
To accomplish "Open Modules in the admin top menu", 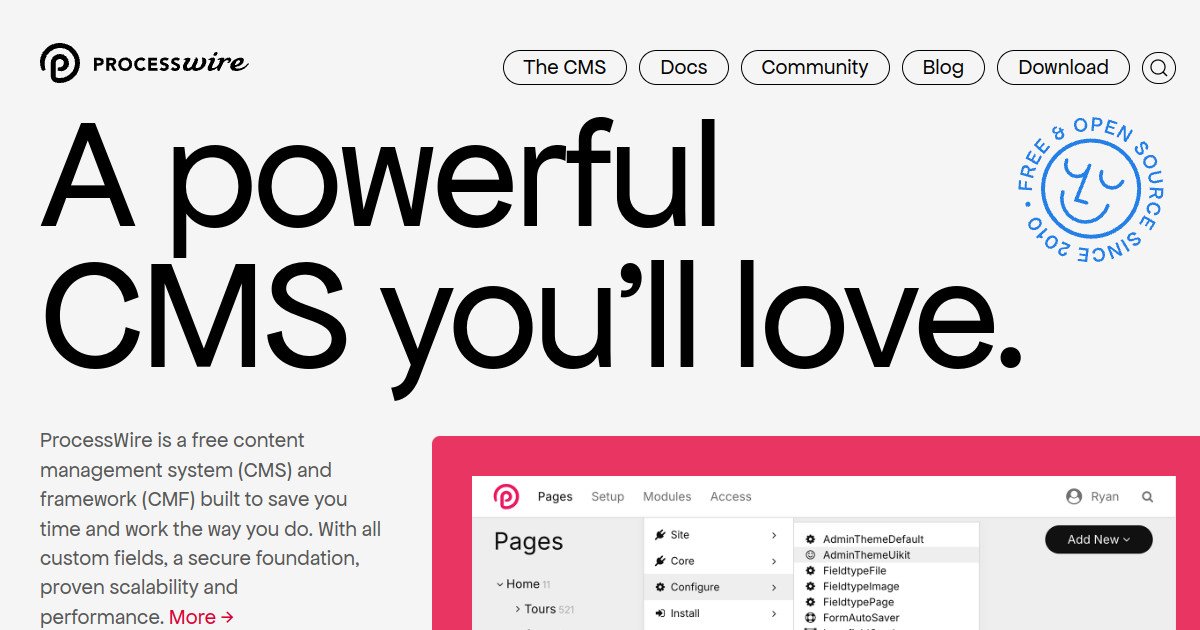I will pos(667,497).
